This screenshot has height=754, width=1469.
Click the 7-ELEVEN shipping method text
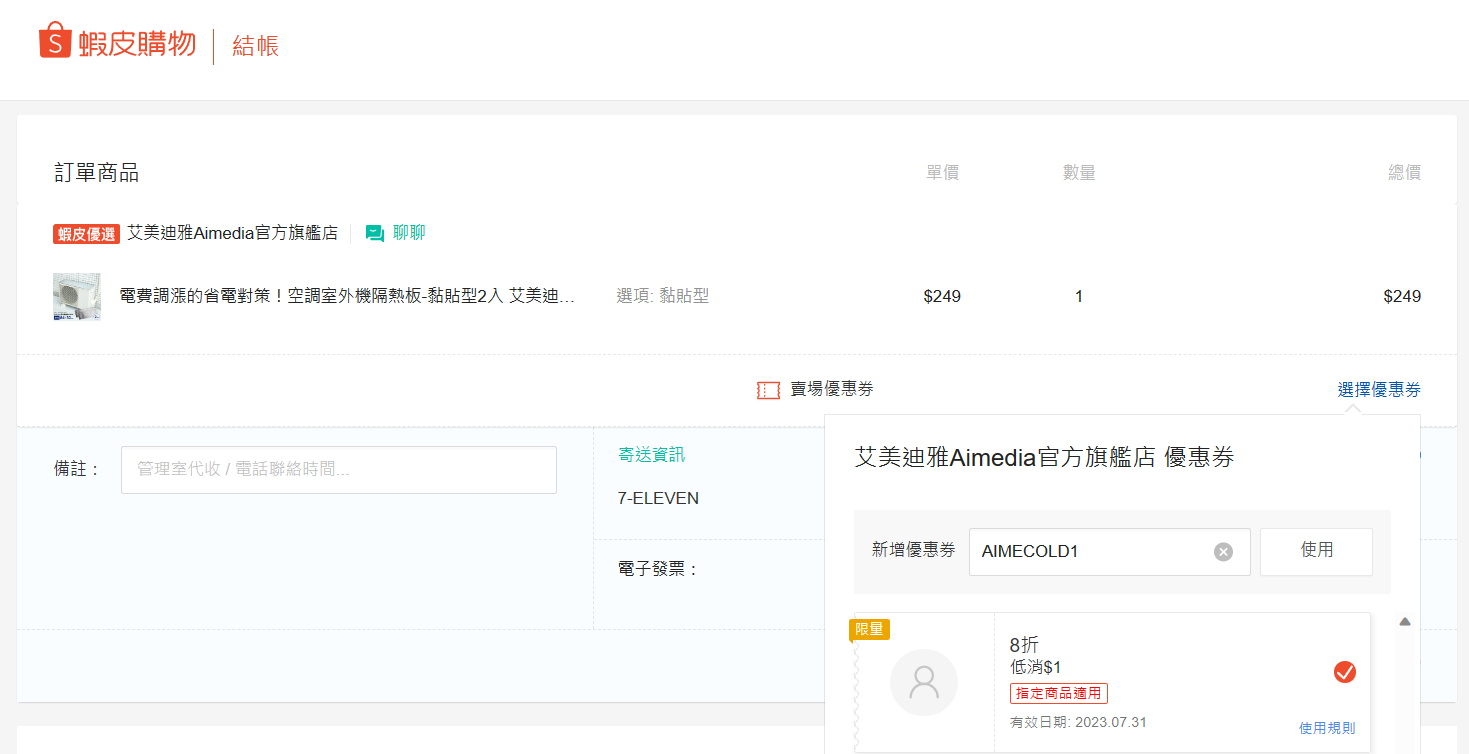pos(658,498)
